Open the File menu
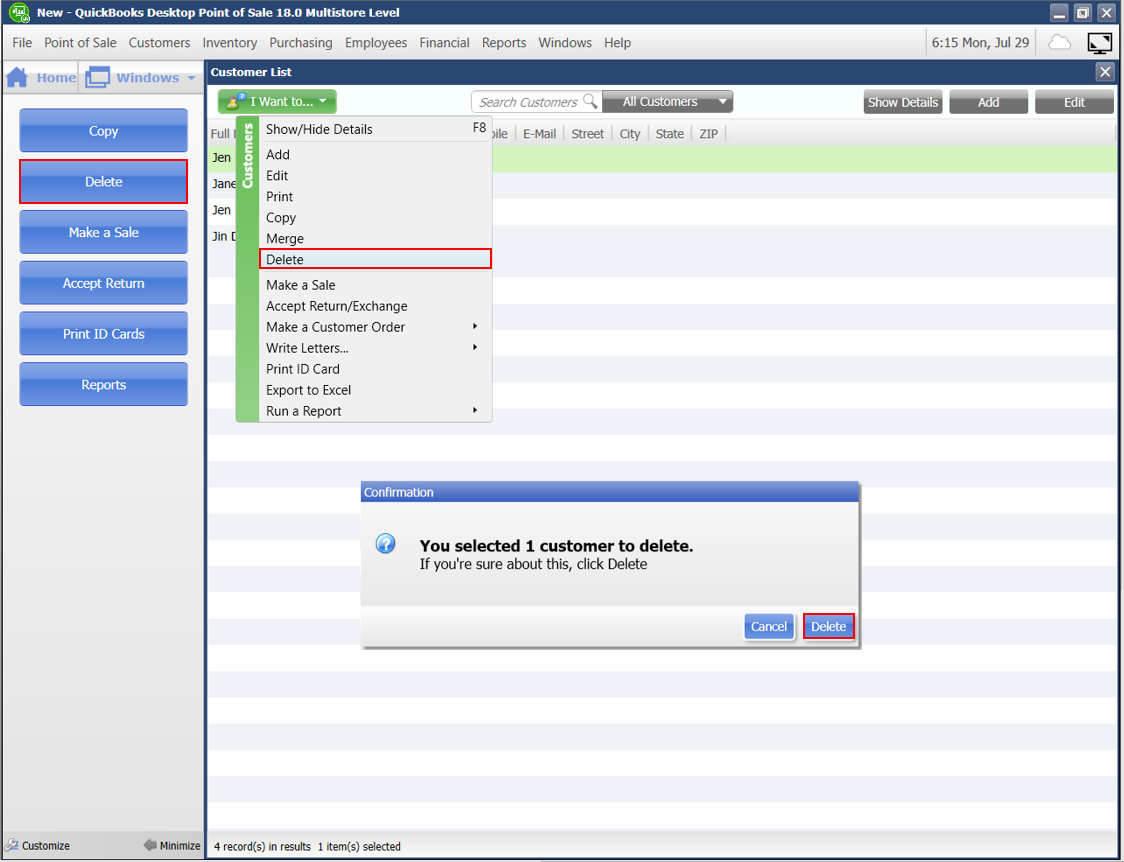The width and height of the screenshot is (1124, 862). tap(22, 43)
